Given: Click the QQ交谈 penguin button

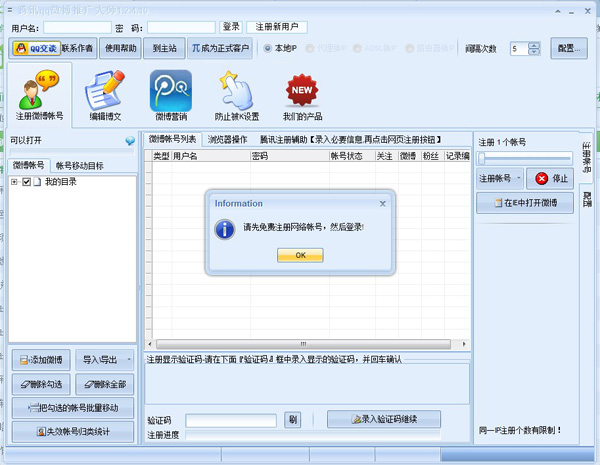Looking at the screenshot, I should (36, 48).
